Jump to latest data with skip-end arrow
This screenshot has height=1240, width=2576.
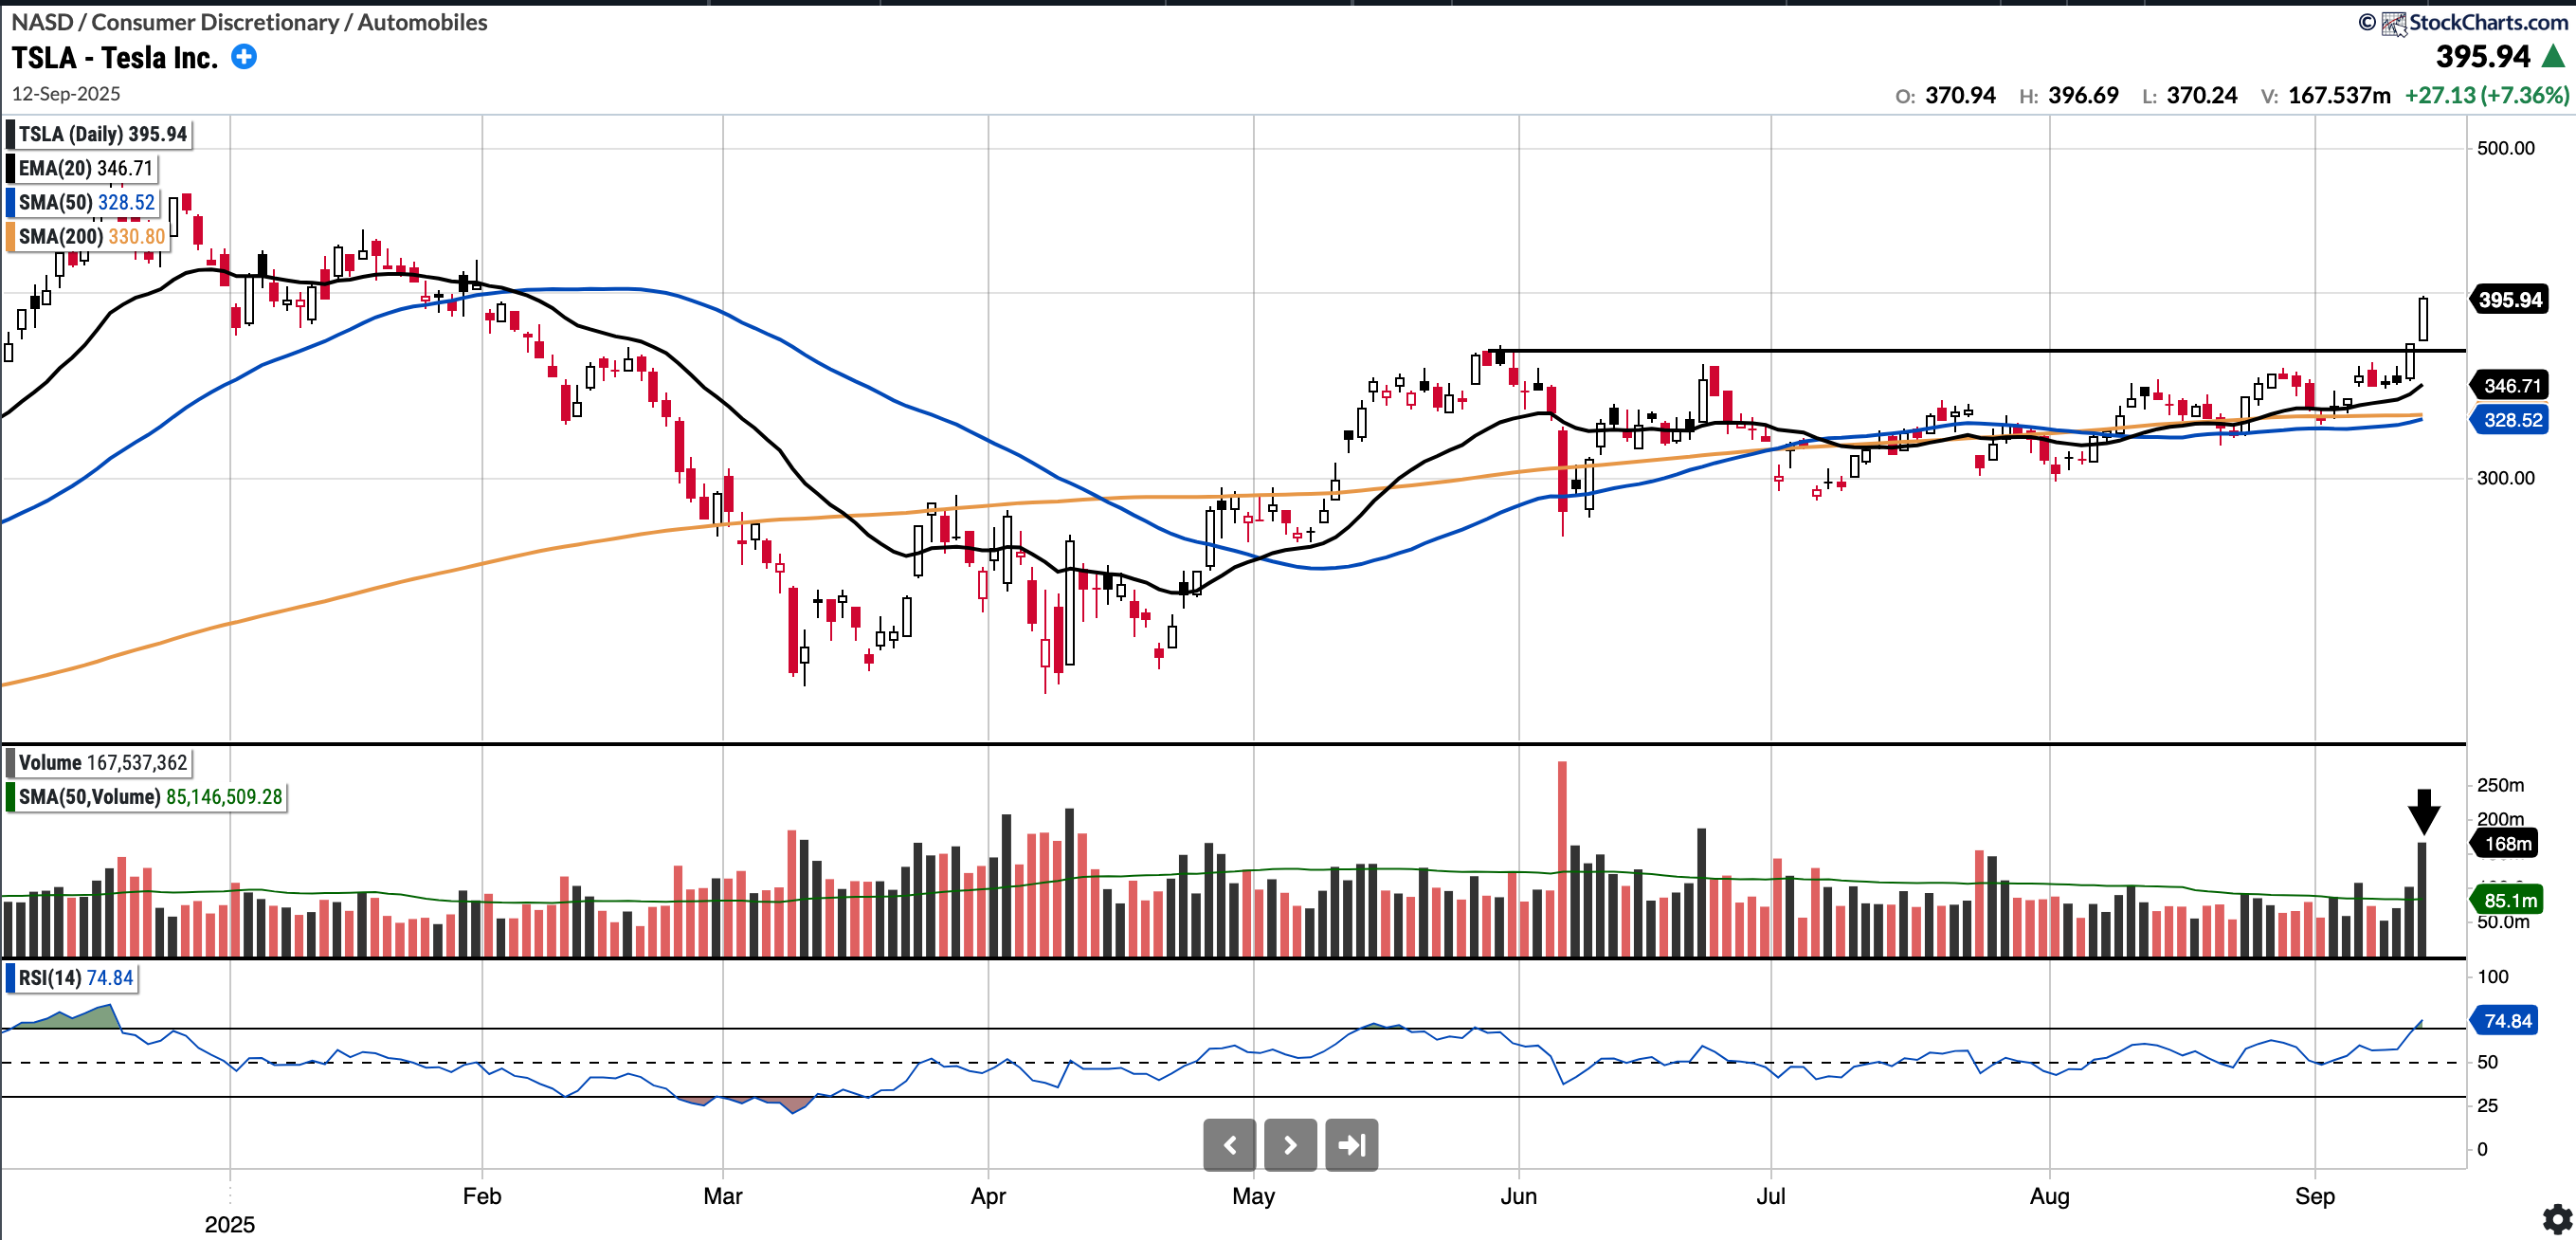coord(1351,1145)
